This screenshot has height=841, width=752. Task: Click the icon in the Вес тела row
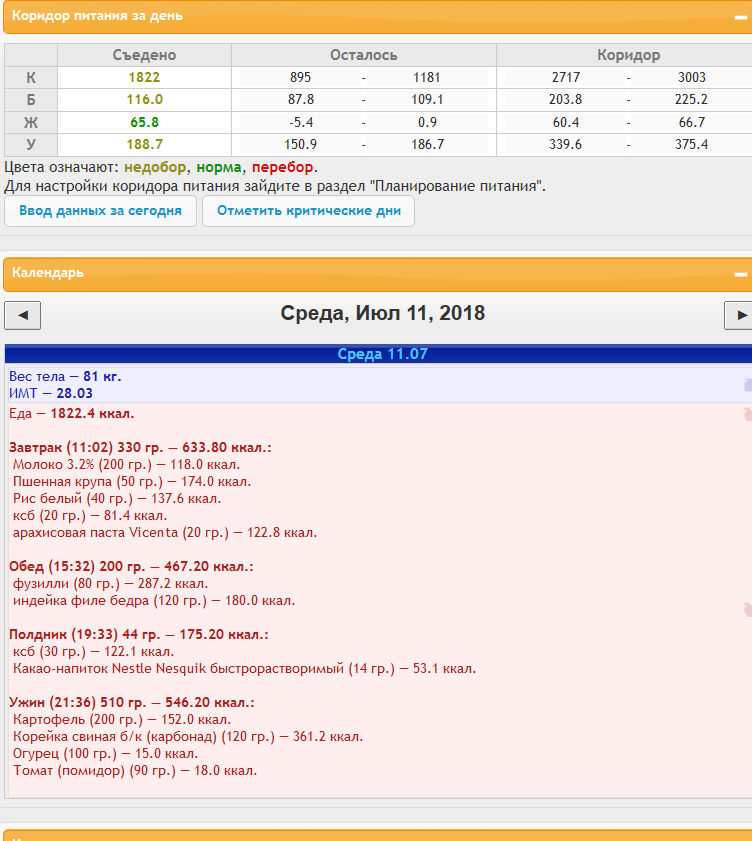click(x=746, y=384)
